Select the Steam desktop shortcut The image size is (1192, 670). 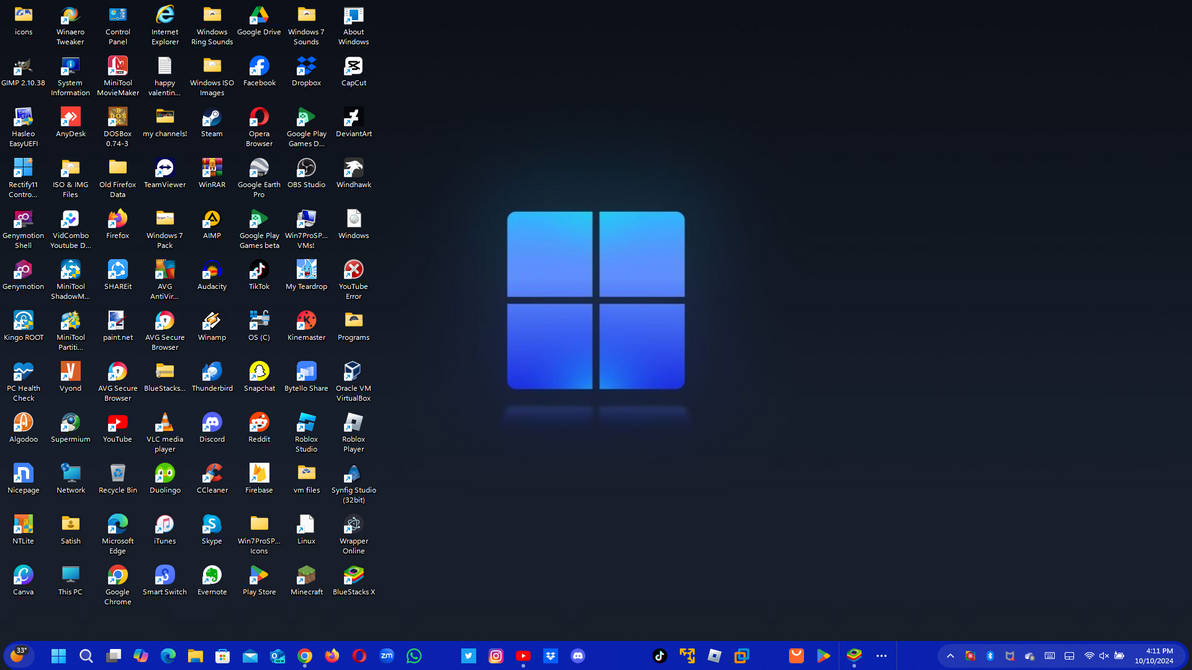pos(212,122)
